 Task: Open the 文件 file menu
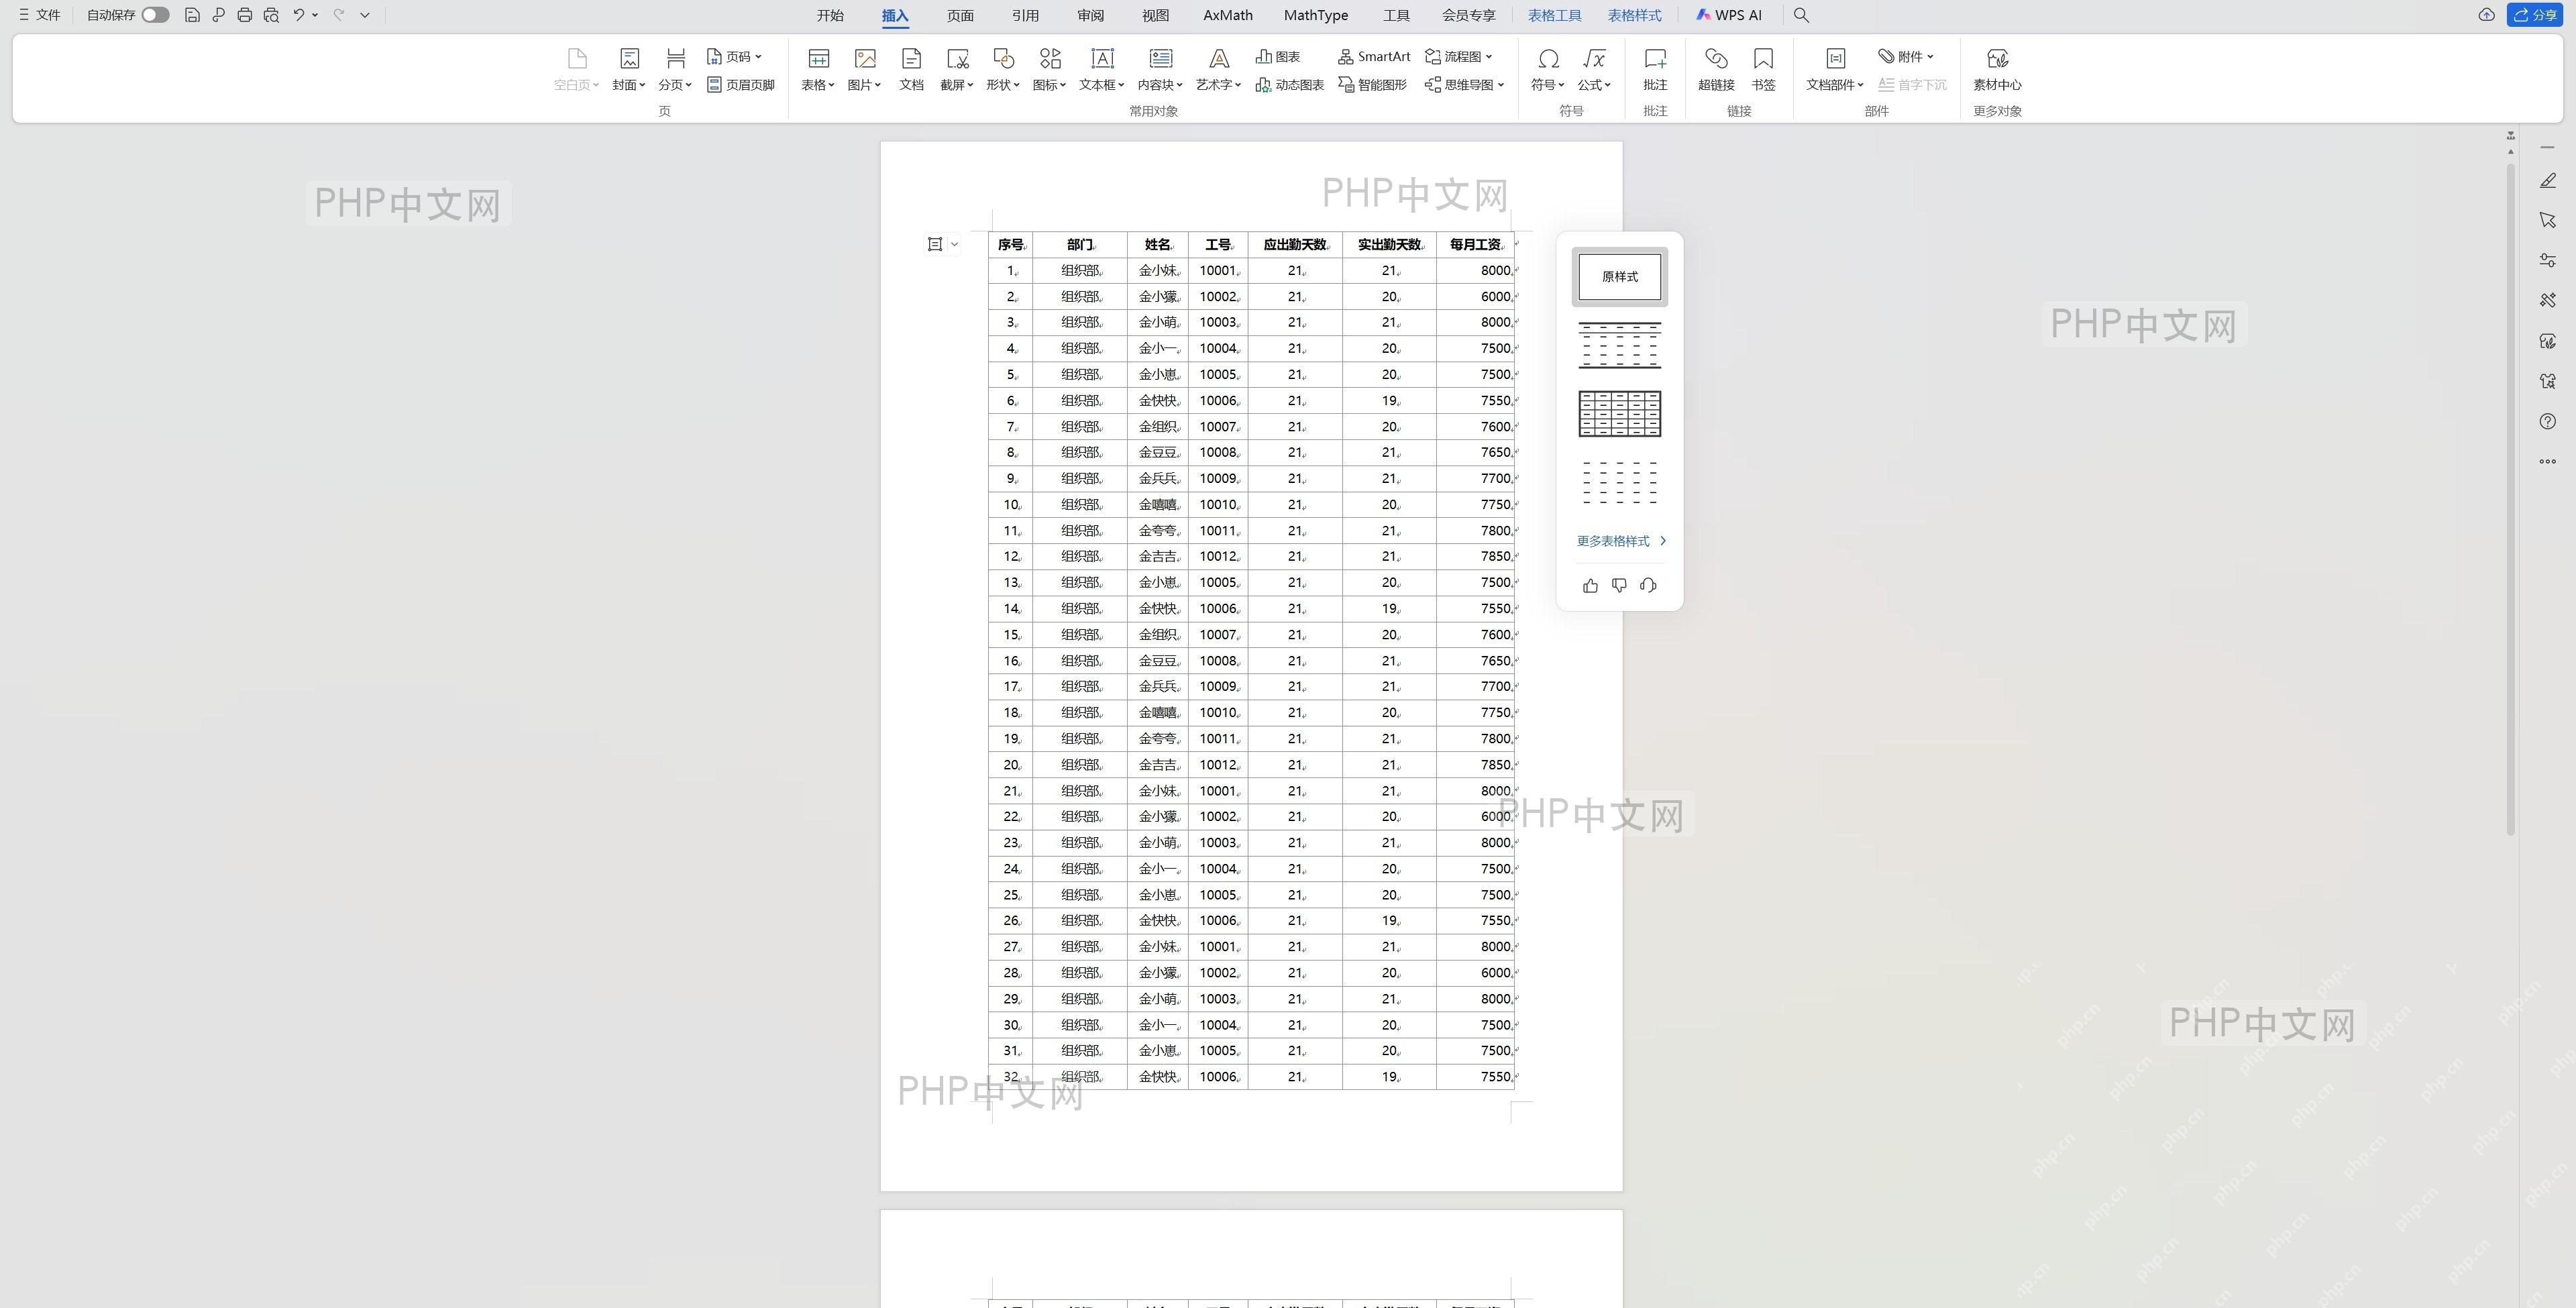click(40, 15)
